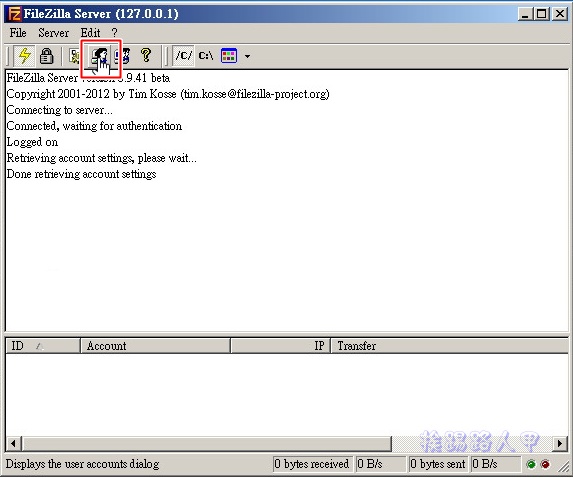Click the '0 bytes sent' status field
573x478 pixels.
[438, 464]
